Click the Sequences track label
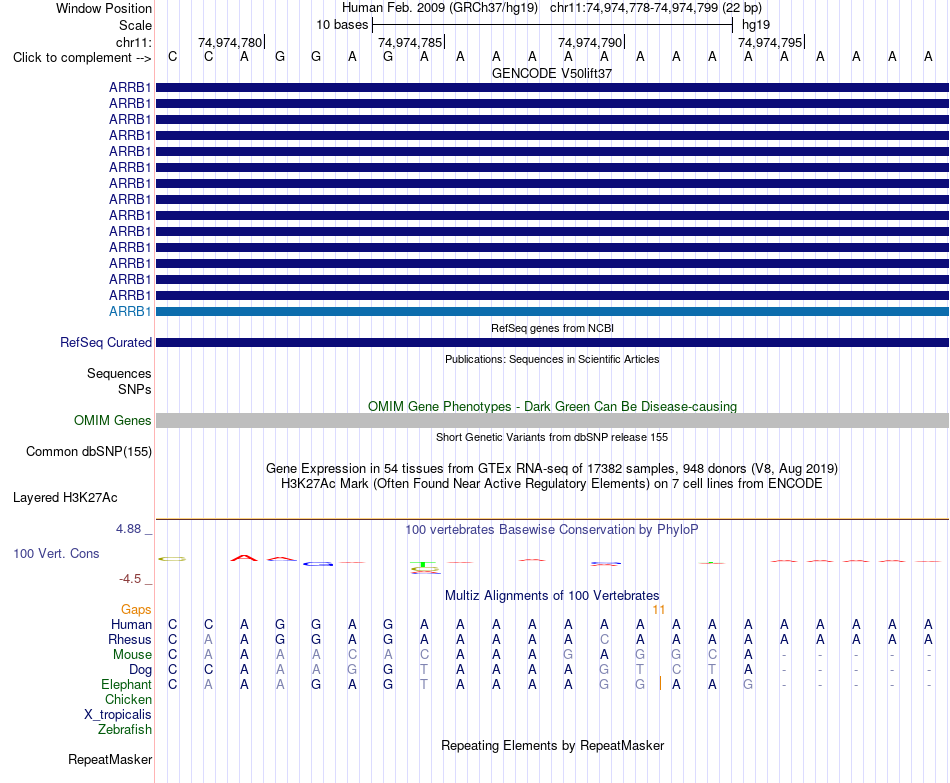Image resolution: width=950 pixels, height=783 pixels. click(x=119, y=373)
